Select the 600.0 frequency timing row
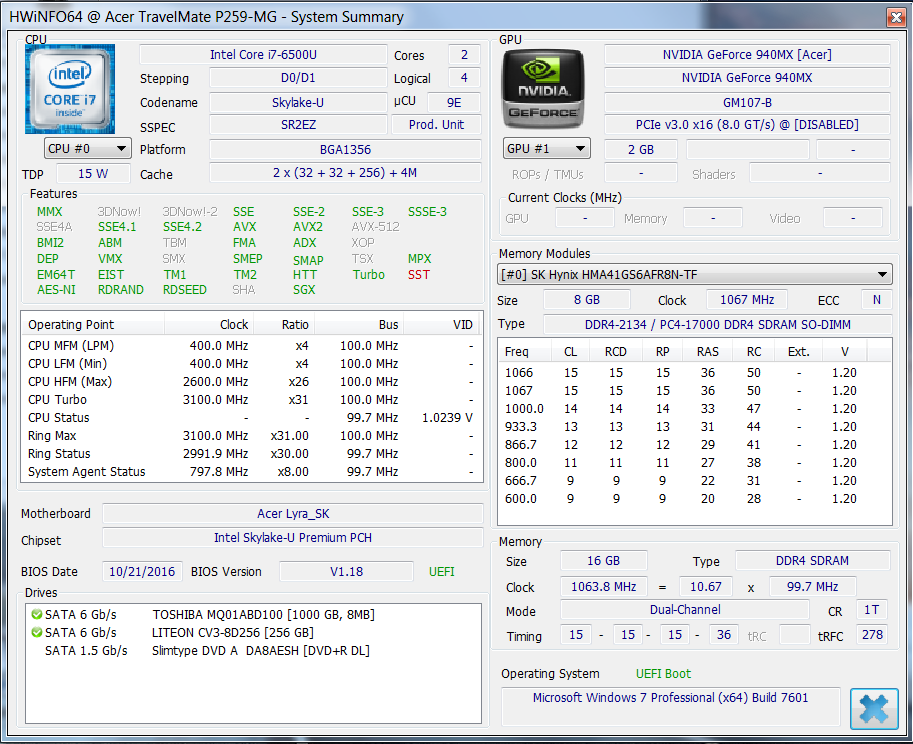This screenshot has height=744, width=913. click(x=694, y=499)
